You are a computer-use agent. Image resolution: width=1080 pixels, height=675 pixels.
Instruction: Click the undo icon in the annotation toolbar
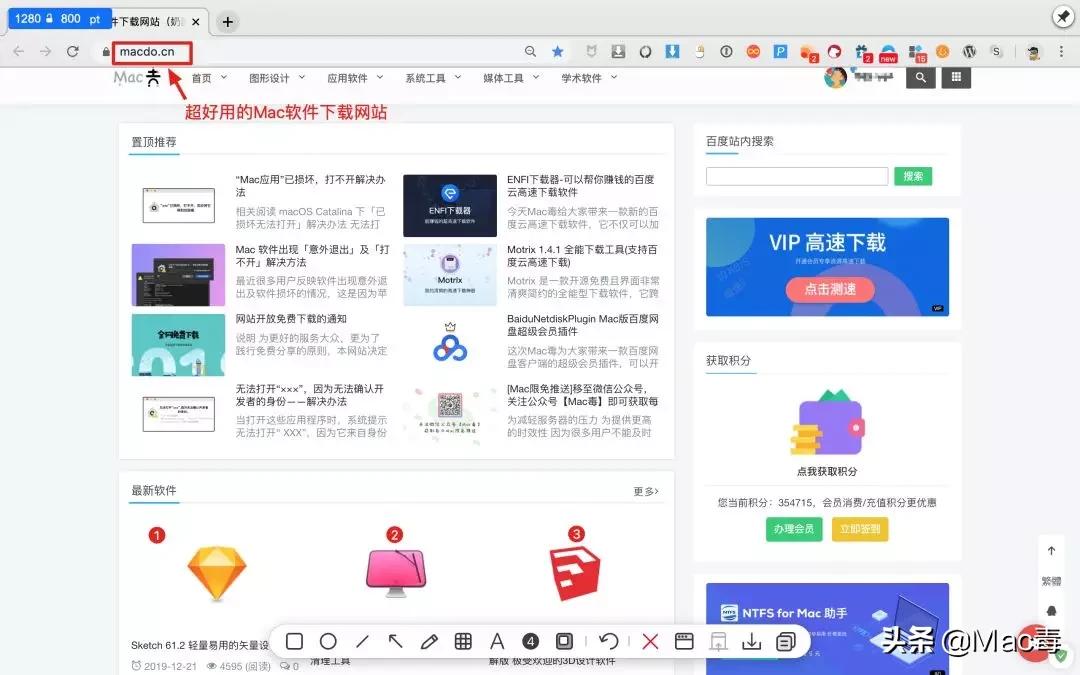coord(611,641)
